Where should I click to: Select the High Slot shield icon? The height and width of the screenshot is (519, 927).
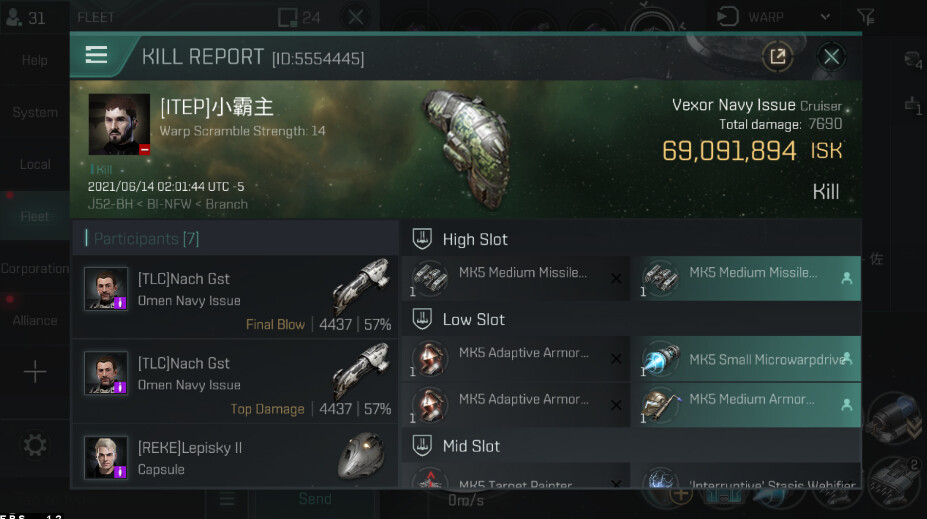click(x=422, y=239)
